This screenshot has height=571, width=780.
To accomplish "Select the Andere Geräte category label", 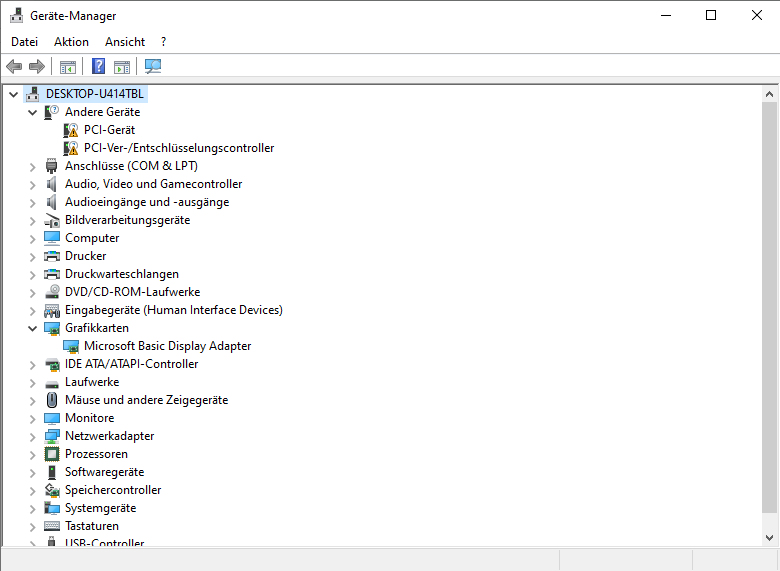I will [x=102, y=112].
